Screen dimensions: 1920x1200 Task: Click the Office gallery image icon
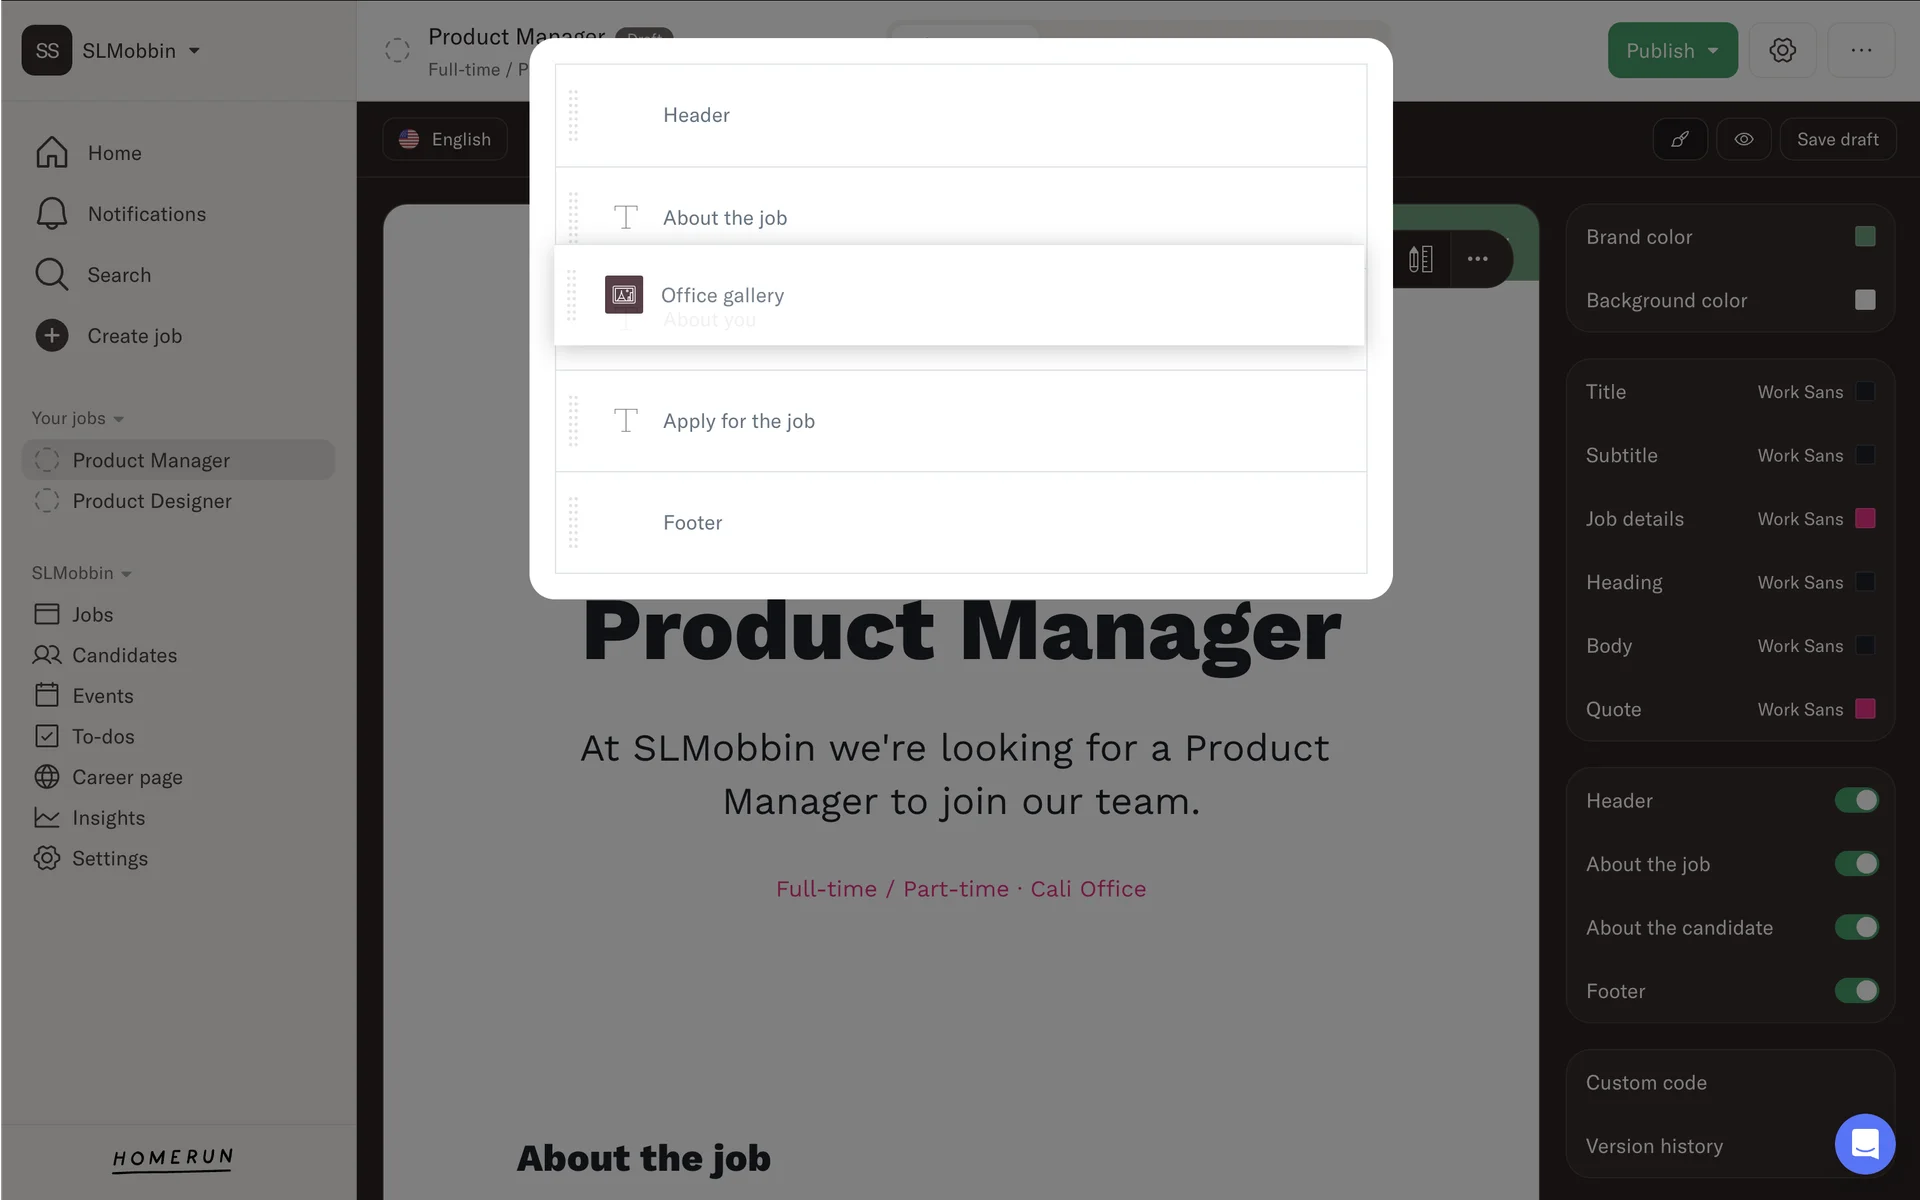point(624,295)
